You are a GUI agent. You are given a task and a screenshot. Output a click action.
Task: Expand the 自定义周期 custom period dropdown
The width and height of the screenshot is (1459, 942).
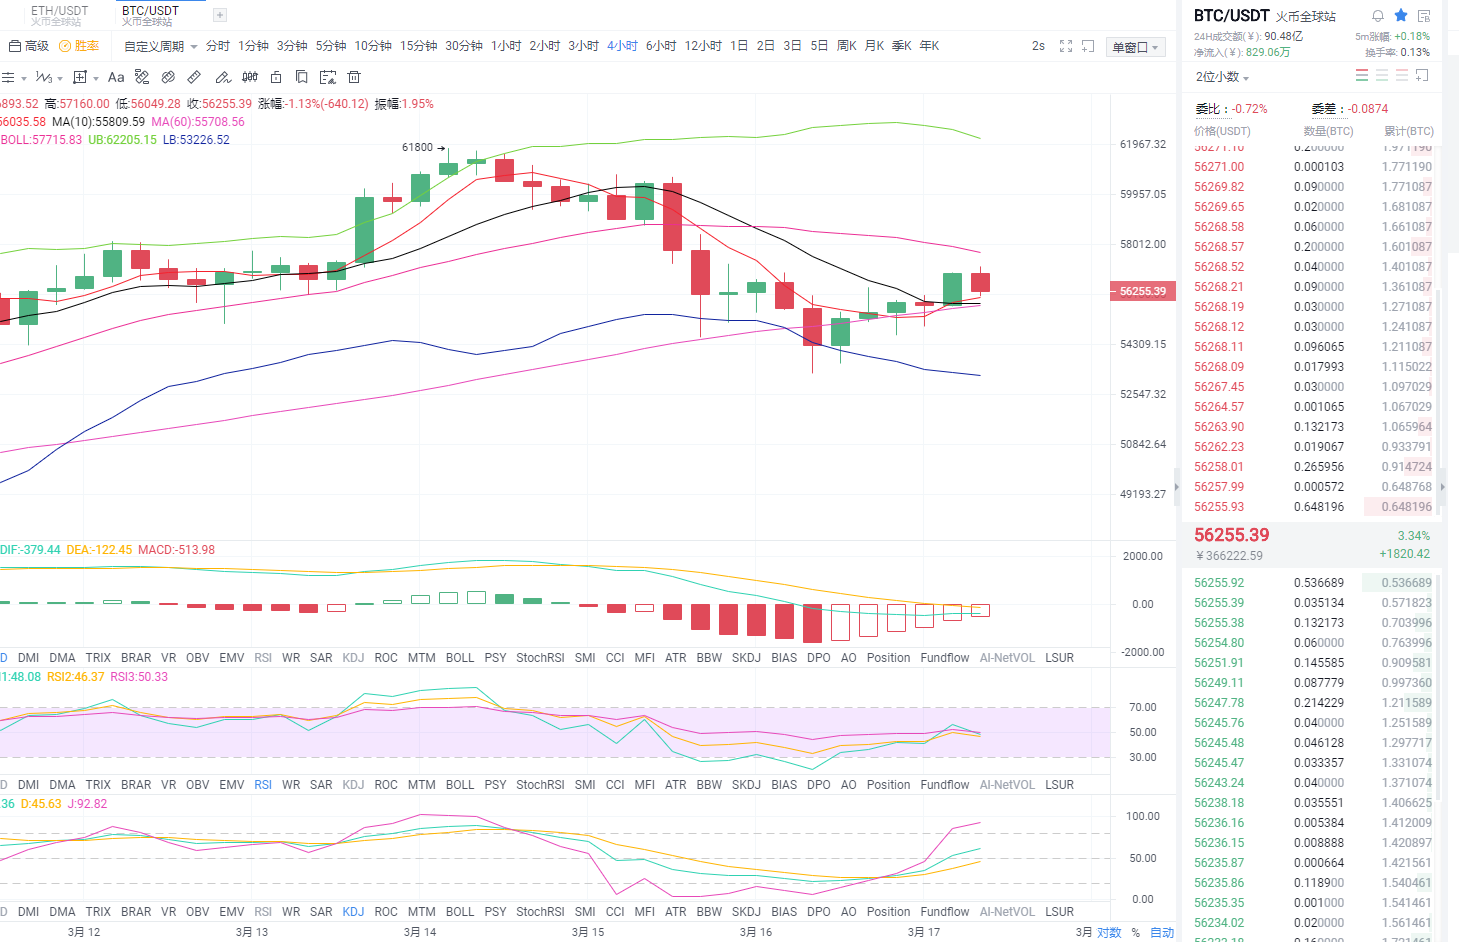(x=160, y=46)
